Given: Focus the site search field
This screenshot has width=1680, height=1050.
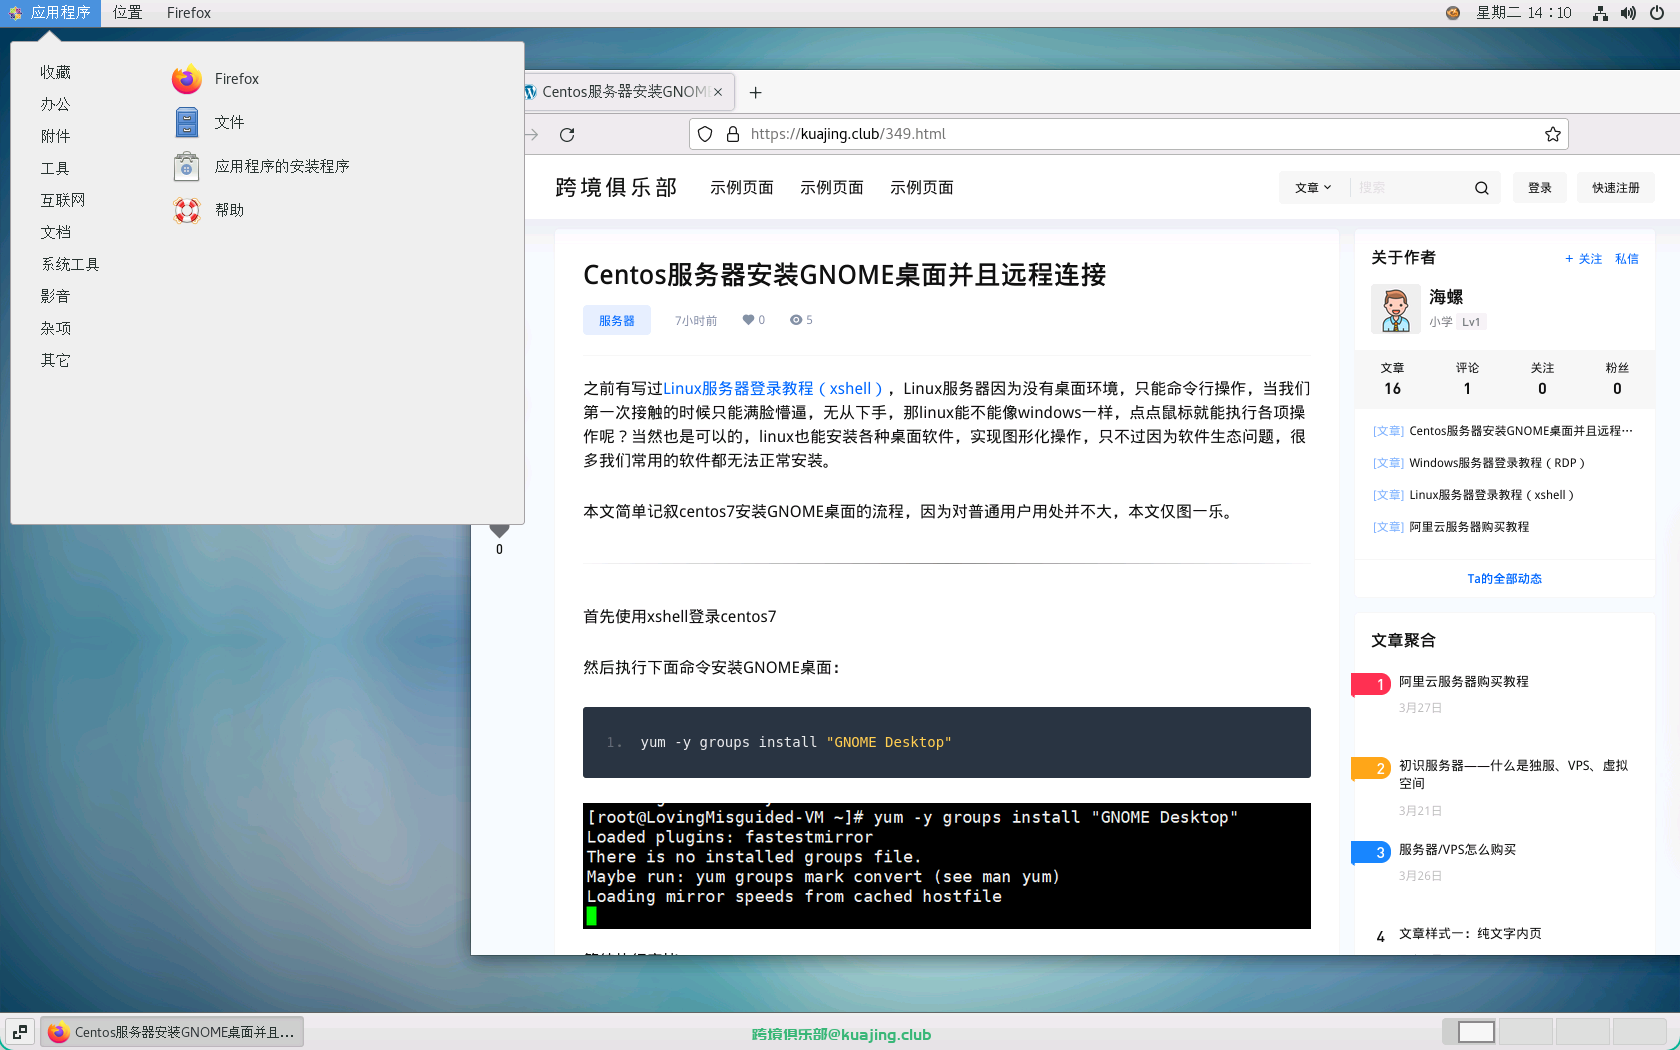Looking at the screenshot, I should tap(1410, 188).
